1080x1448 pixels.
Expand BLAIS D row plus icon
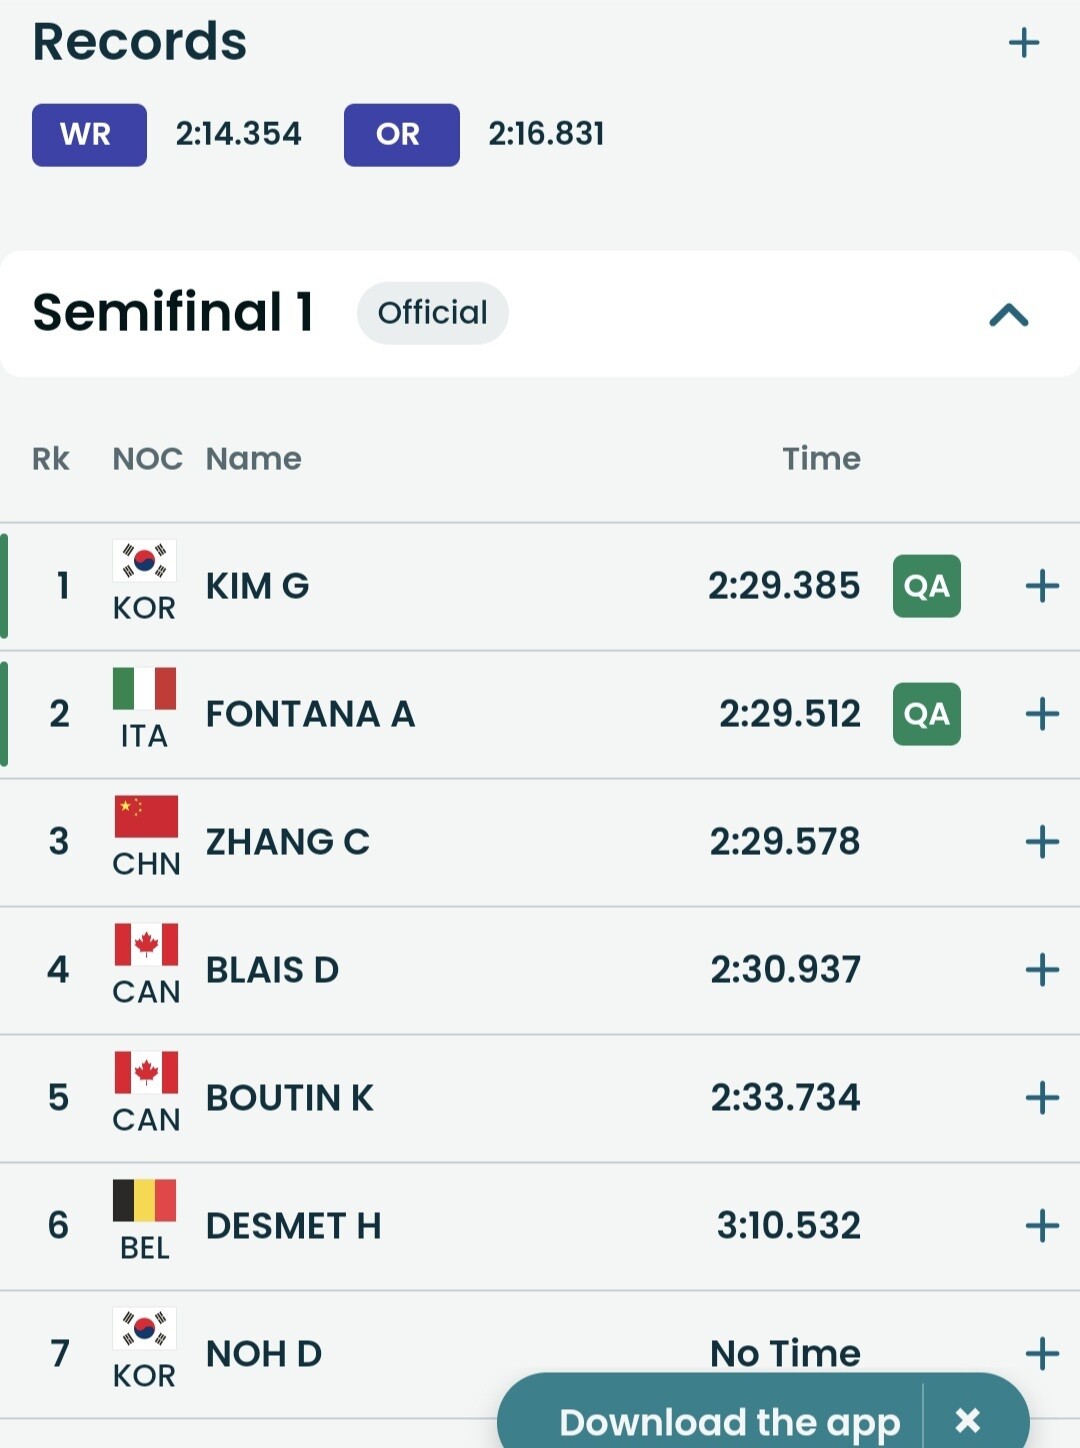[1042, 970]
